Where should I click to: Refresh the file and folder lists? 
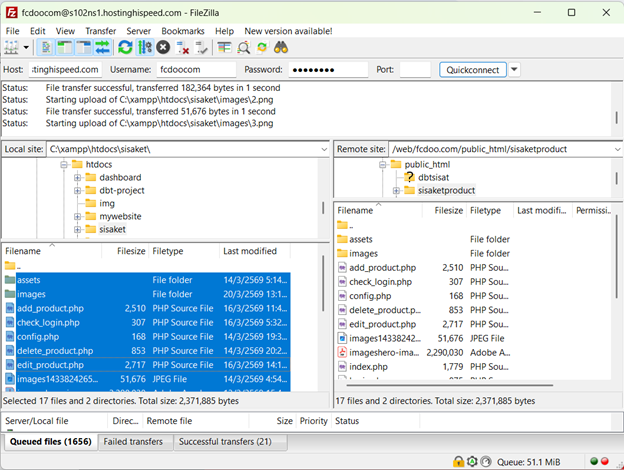(125, 47)
